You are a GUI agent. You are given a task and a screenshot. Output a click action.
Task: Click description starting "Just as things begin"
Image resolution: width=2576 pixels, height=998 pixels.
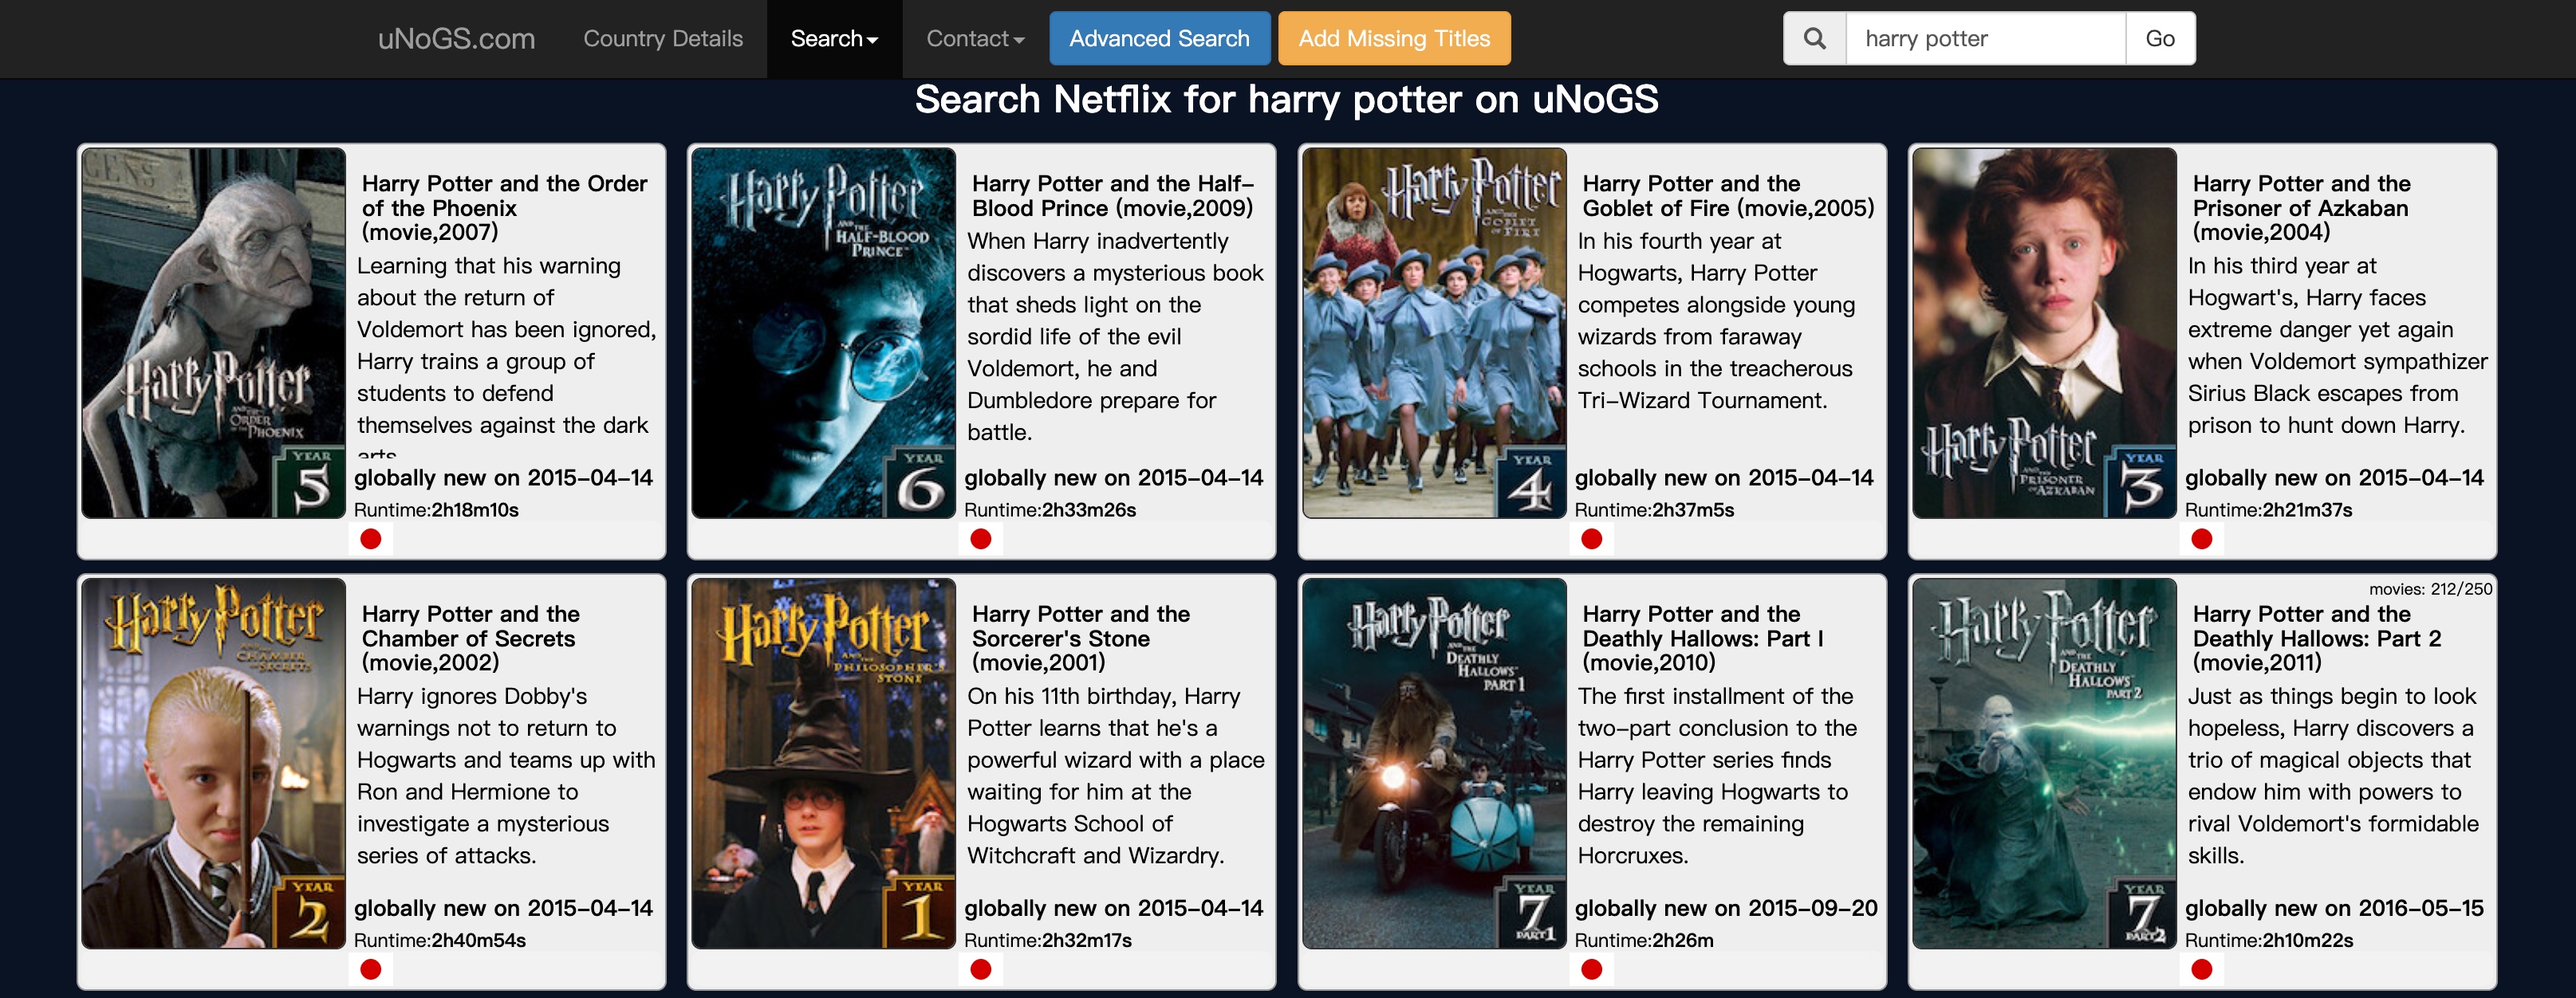[x=2333, y=775]
